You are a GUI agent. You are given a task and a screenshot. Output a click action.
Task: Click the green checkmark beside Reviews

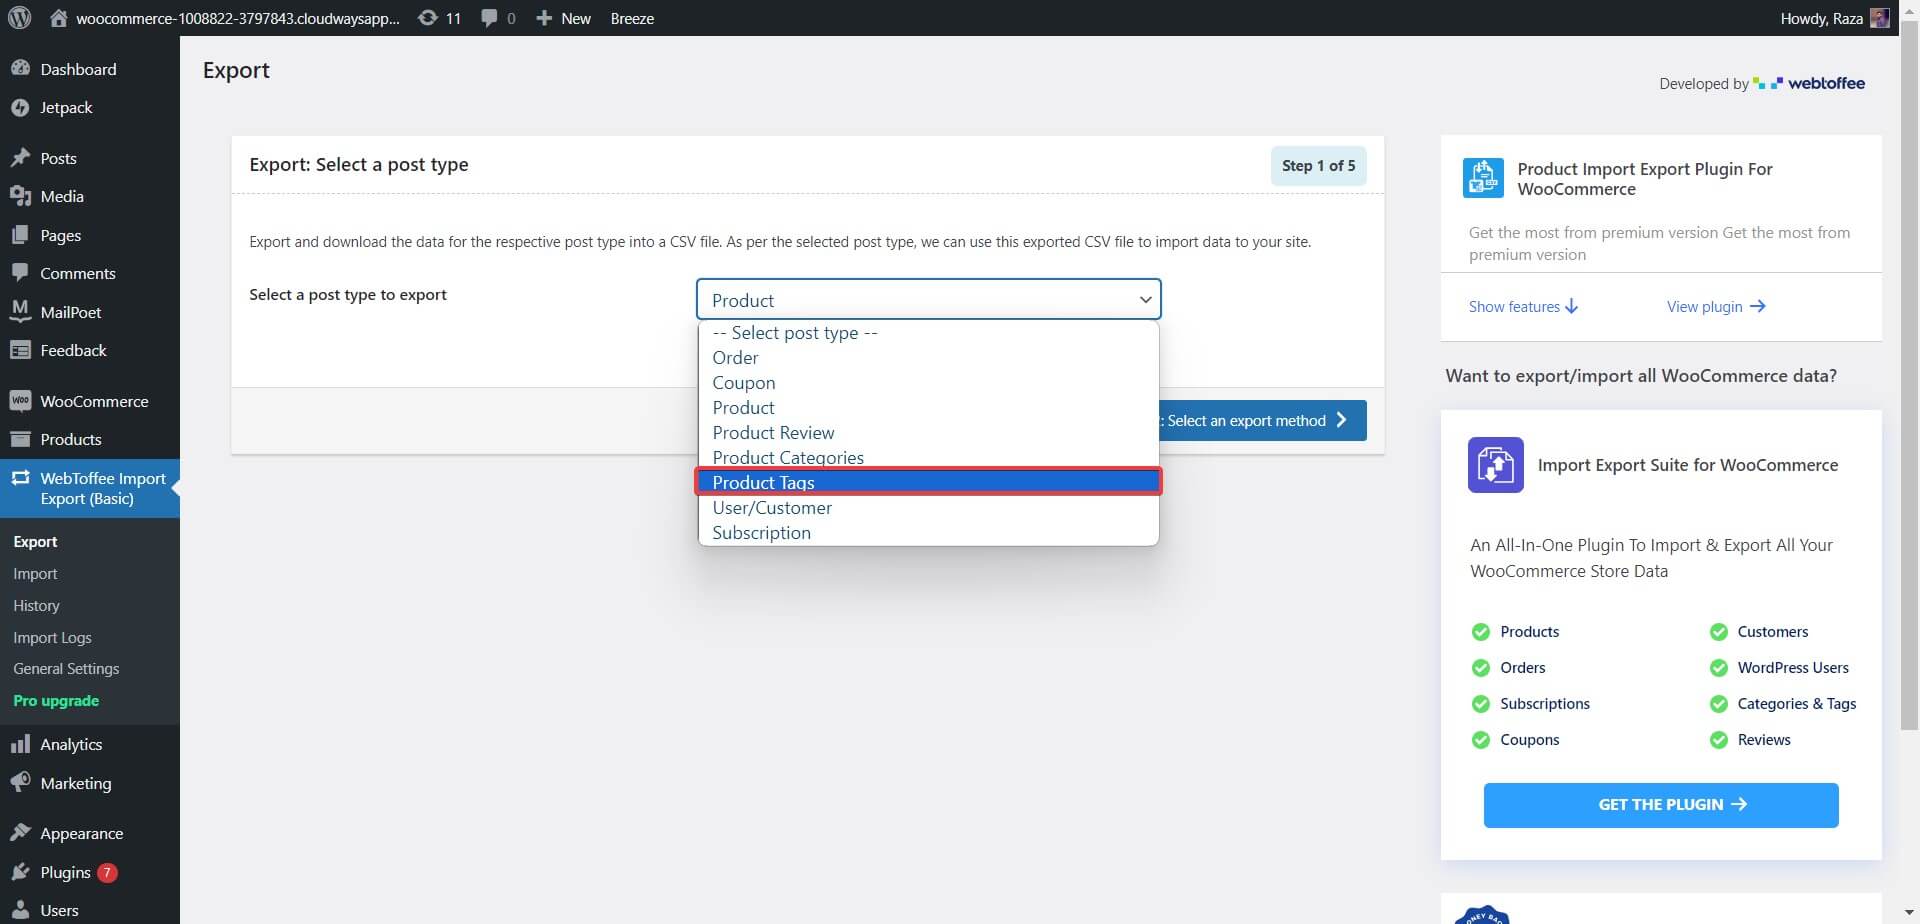click(1719, 740)
